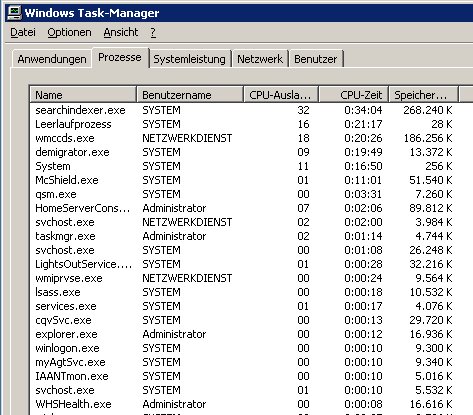Image resolution: width=473 pixels, height=415 pixels.
Task: Sort by the CPU-Ausla... column header
Action: [281, 95]
